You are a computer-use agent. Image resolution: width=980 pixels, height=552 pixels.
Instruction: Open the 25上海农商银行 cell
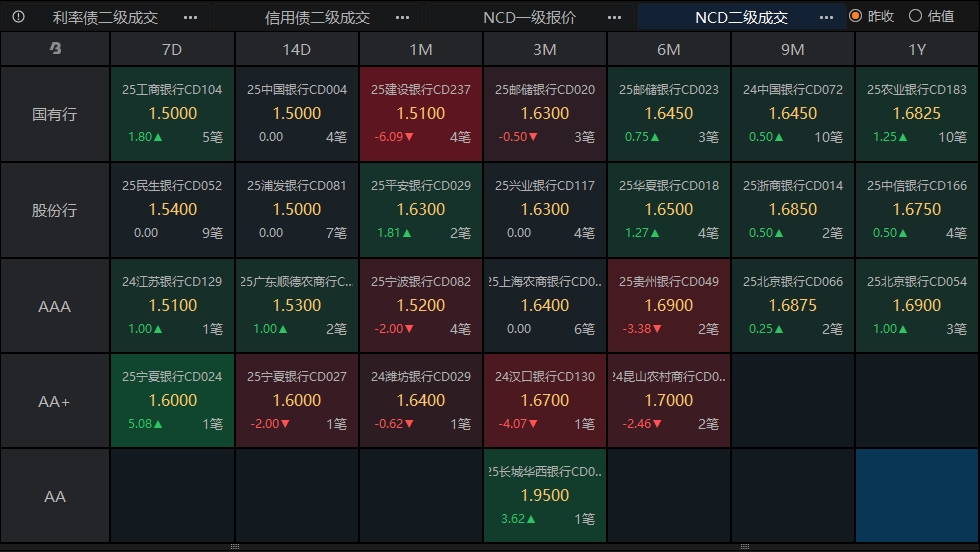[544, 306]
